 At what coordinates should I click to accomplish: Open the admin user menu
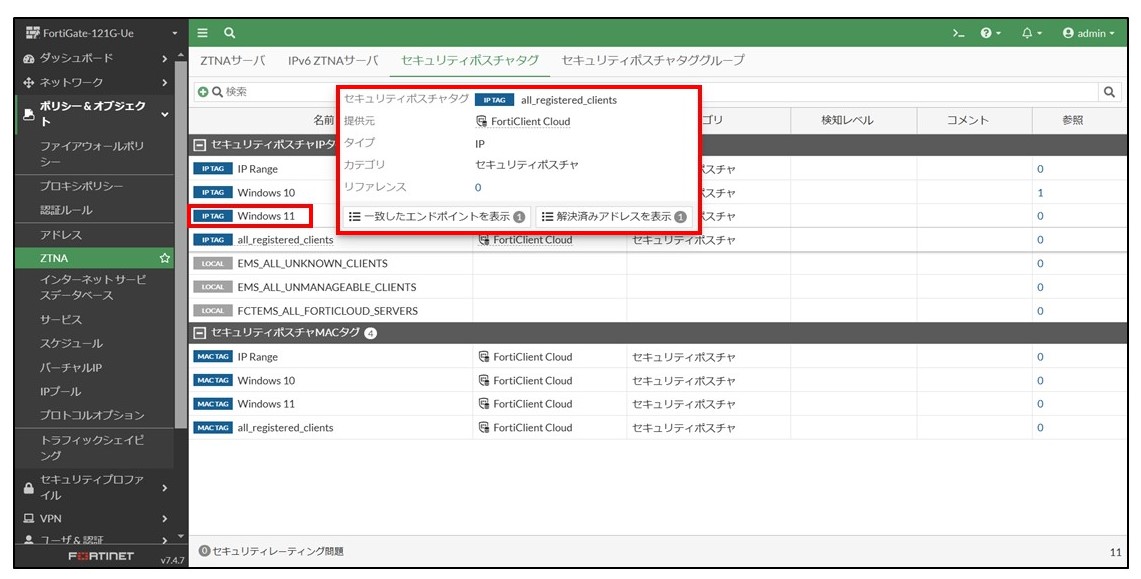coord(1089,33)
